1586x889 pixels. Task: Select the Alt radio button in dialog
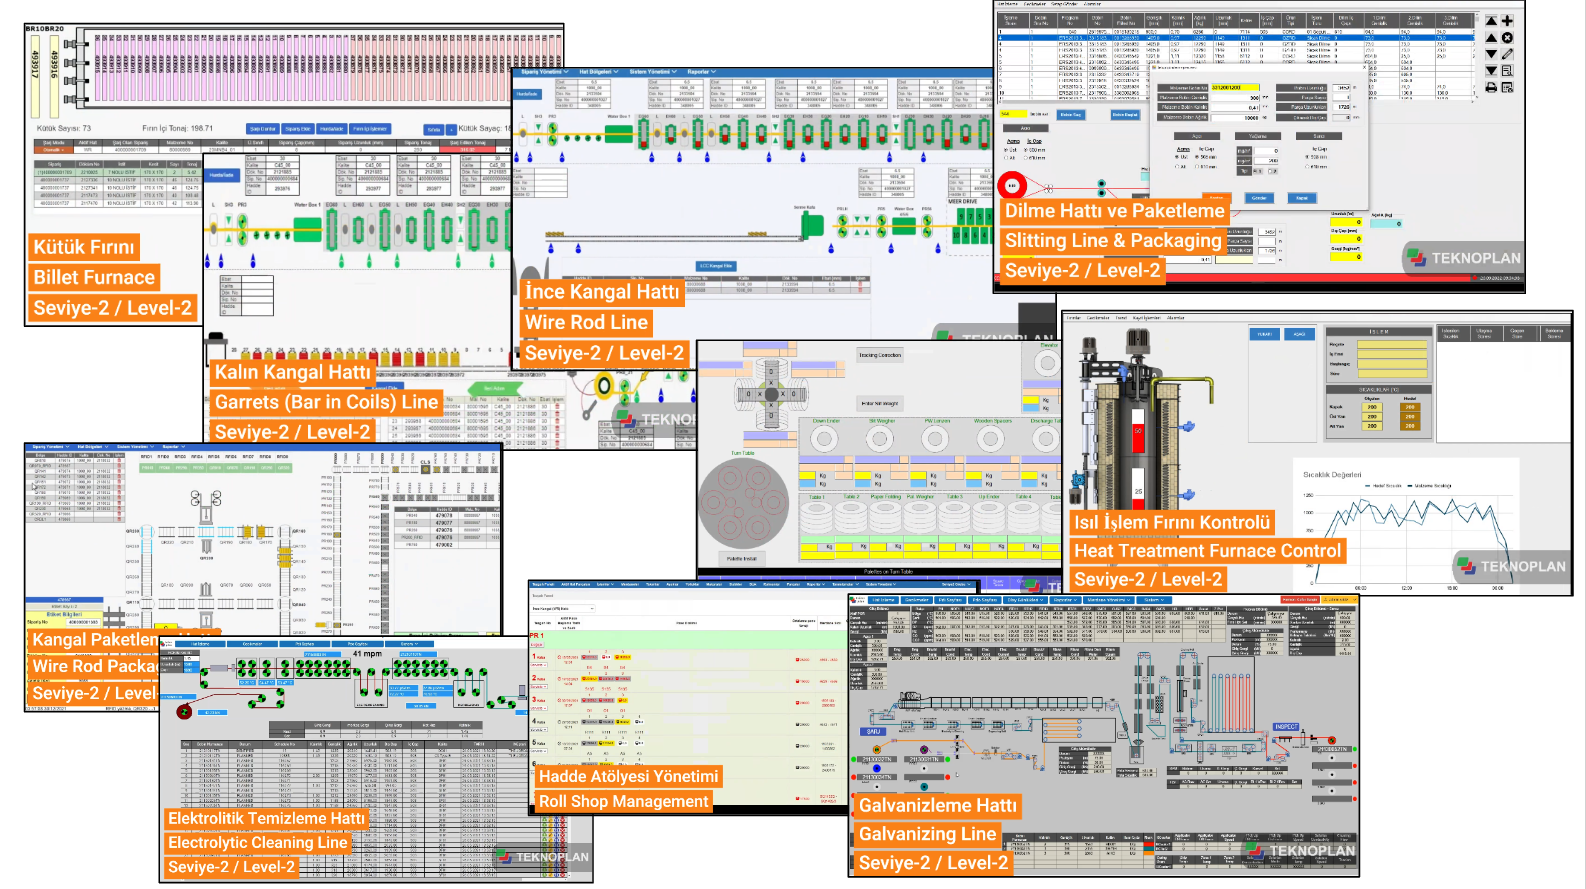(x=1177, y=167)
